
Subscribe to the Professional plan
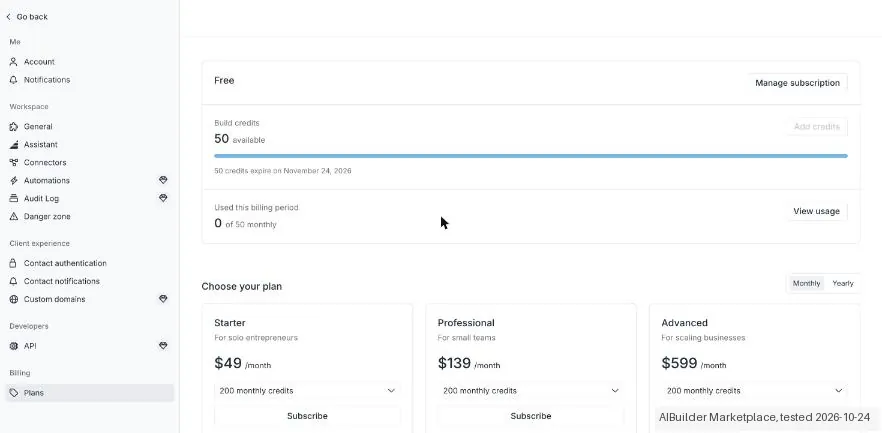coord(530,416)
